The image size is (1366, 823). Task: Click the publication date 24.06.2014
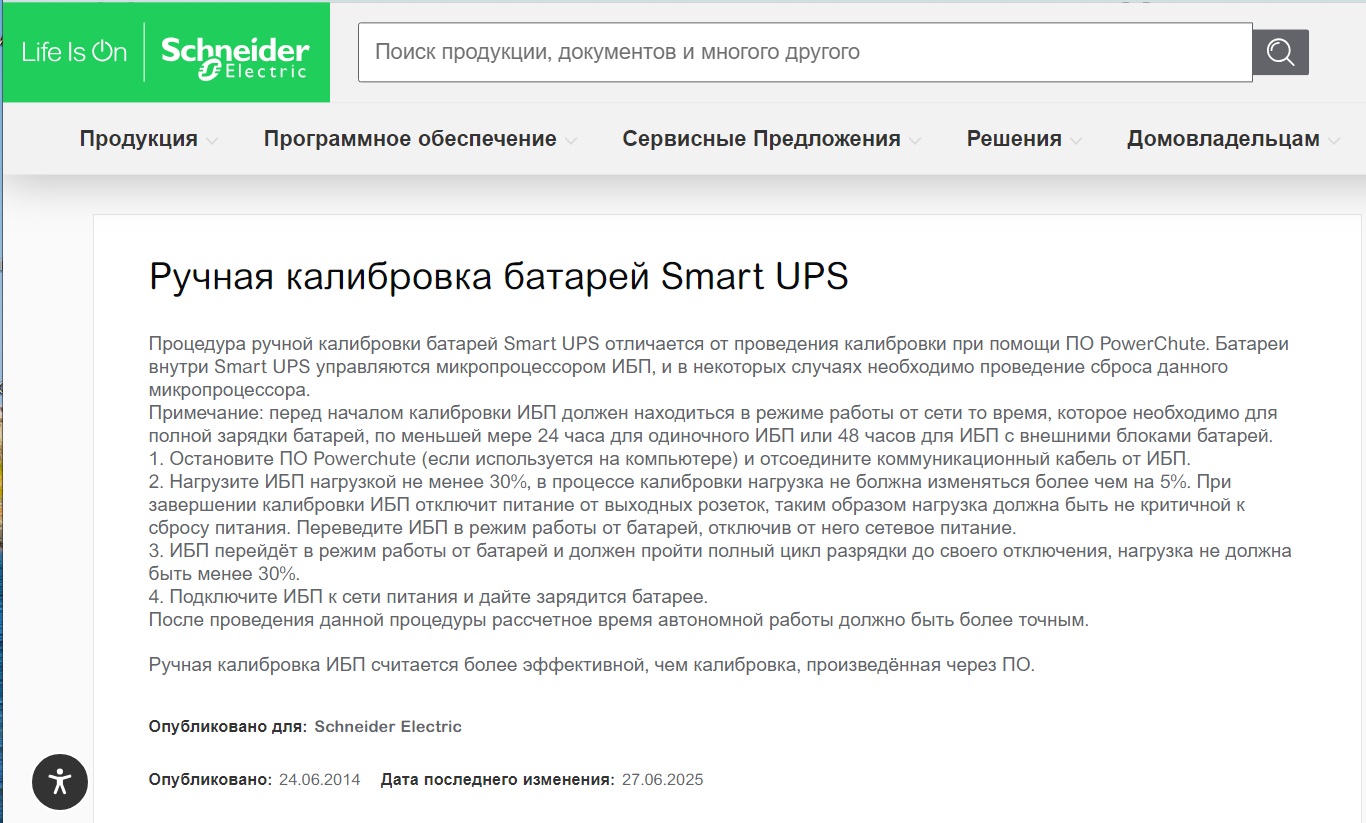pos(319,779)
